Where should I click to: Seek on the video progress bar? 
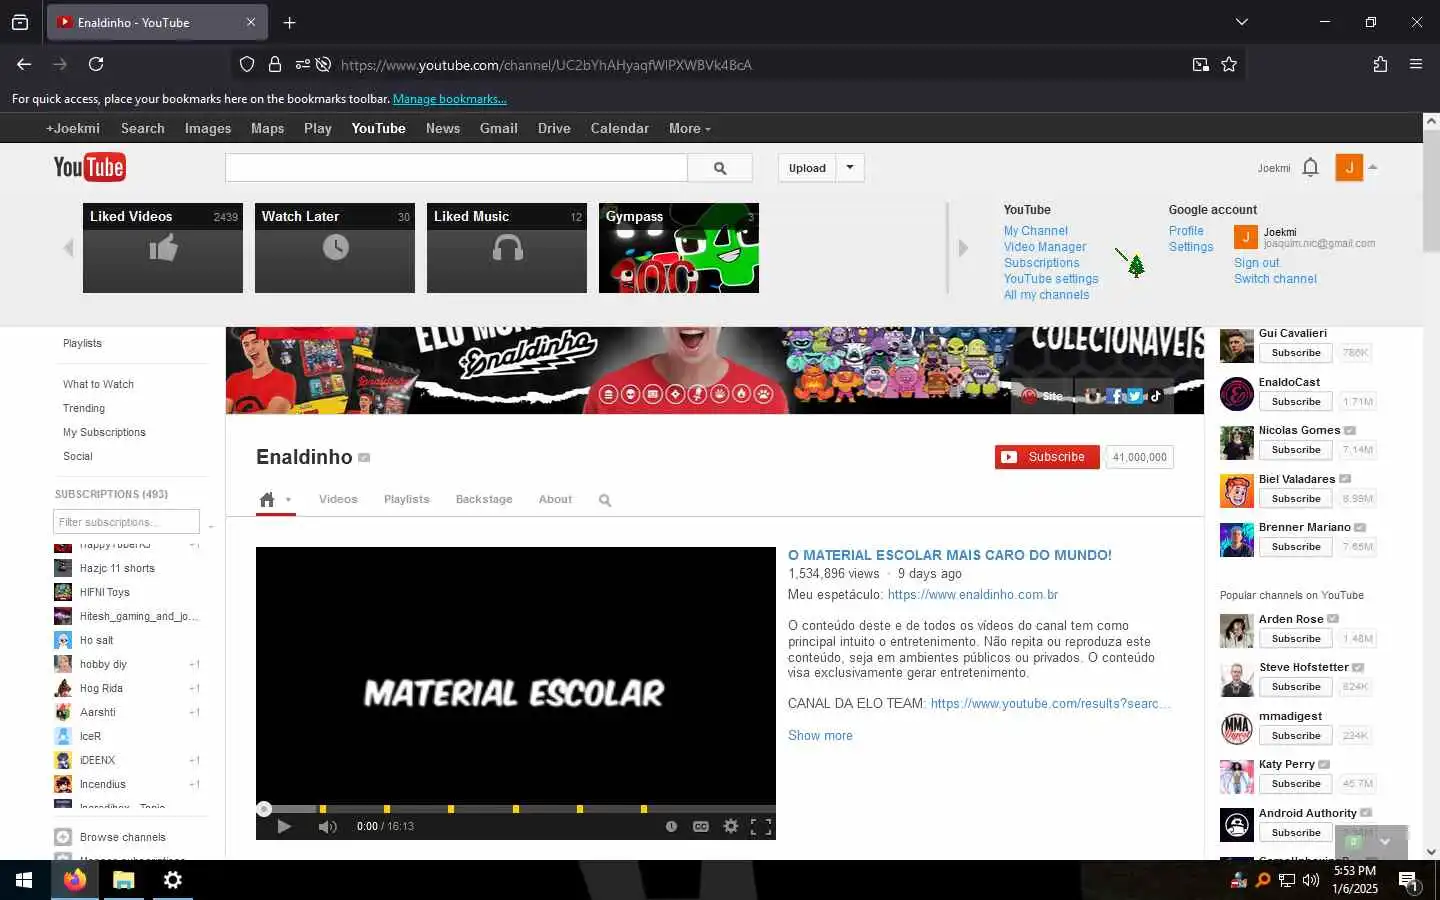pos(516,809)
